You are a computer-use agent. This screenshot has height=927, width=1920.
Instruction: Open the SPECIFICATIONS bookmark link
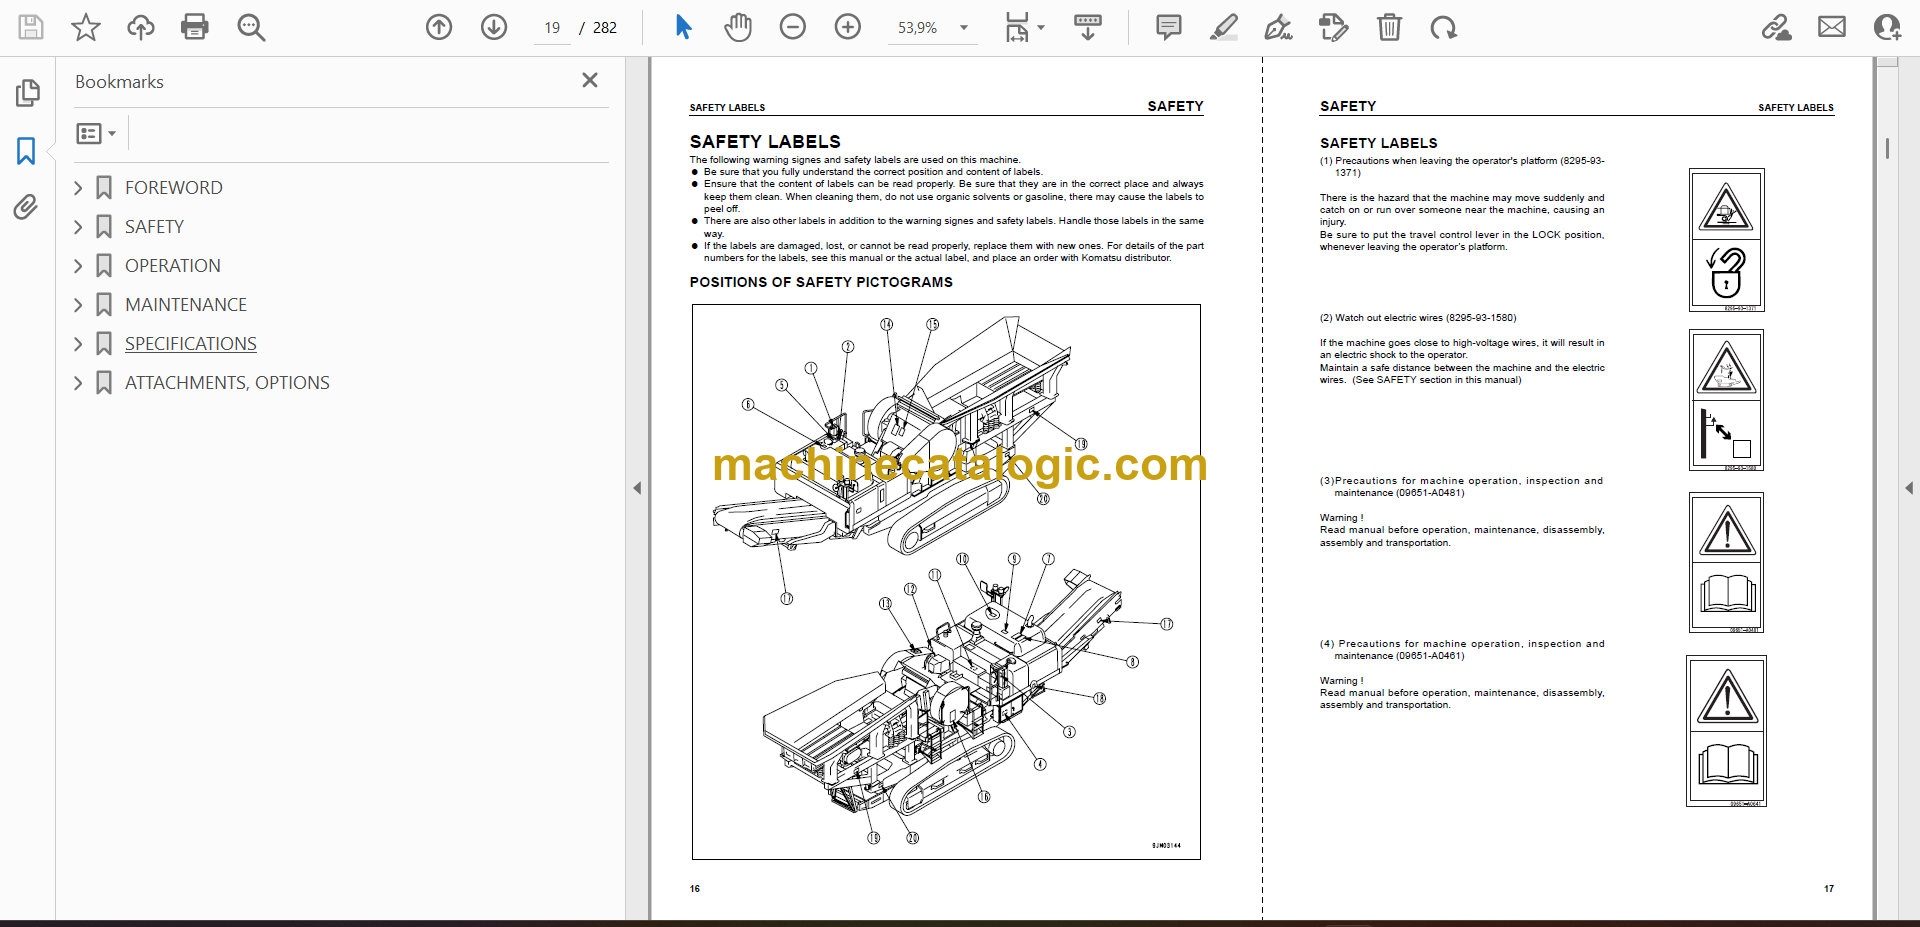click(x=190, y=344)
